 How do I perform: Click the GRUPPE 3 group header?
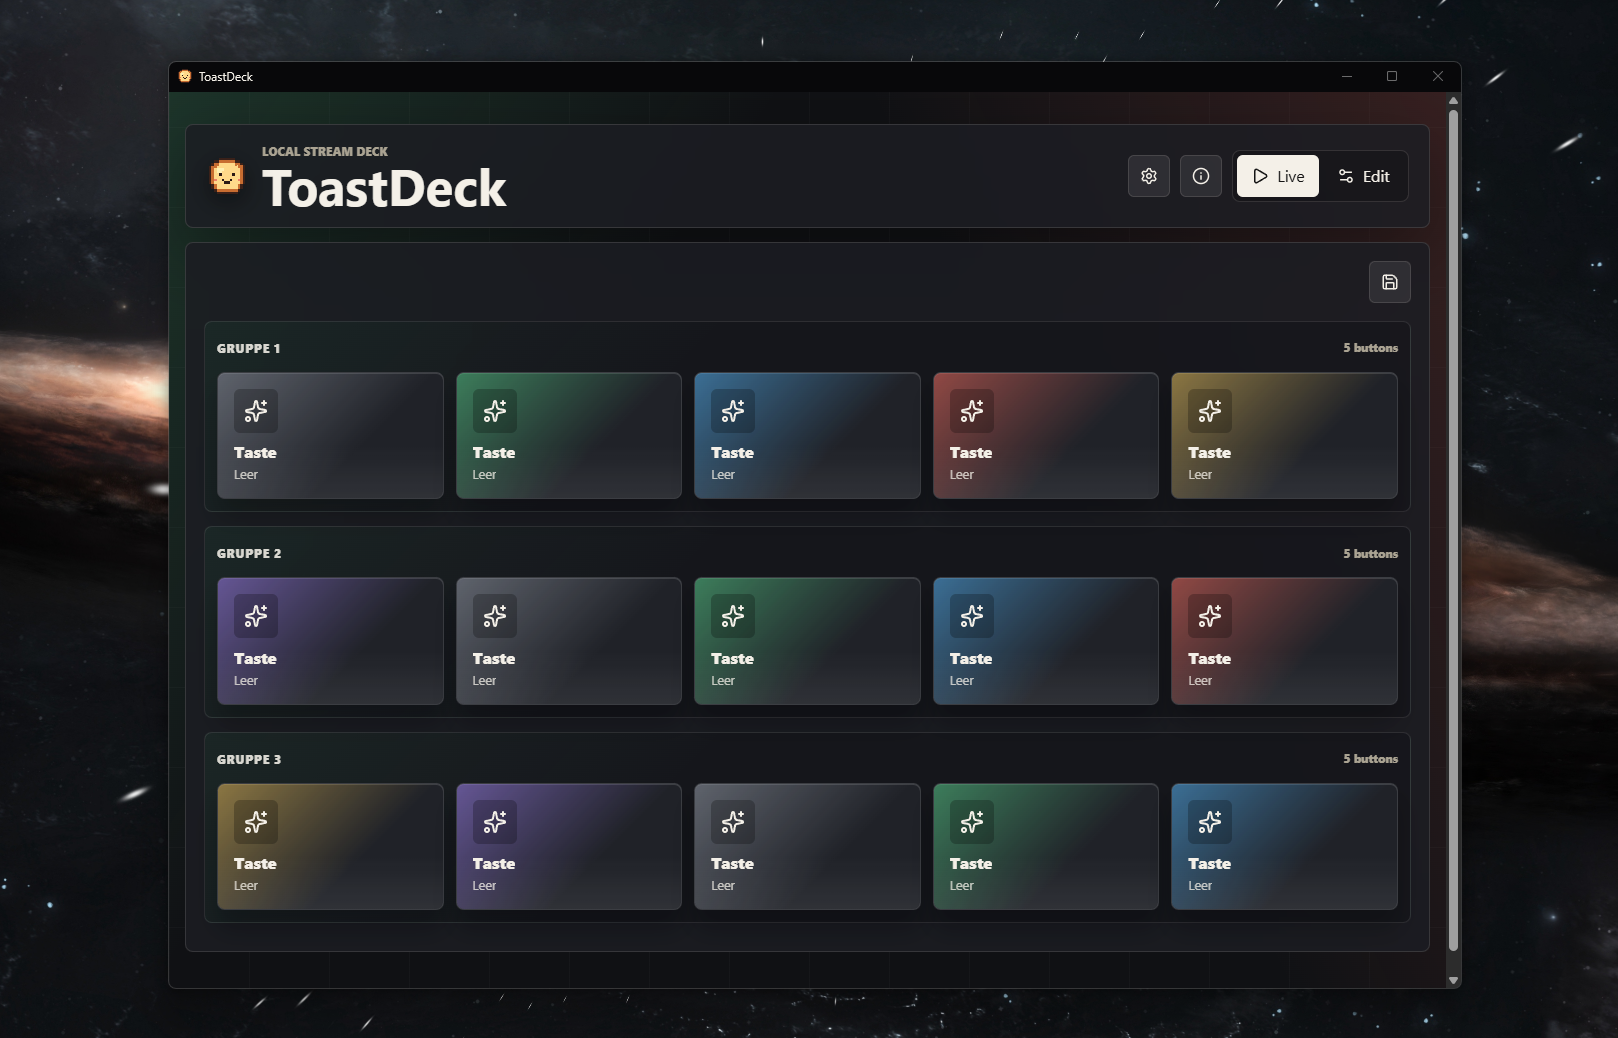point(249,760)
